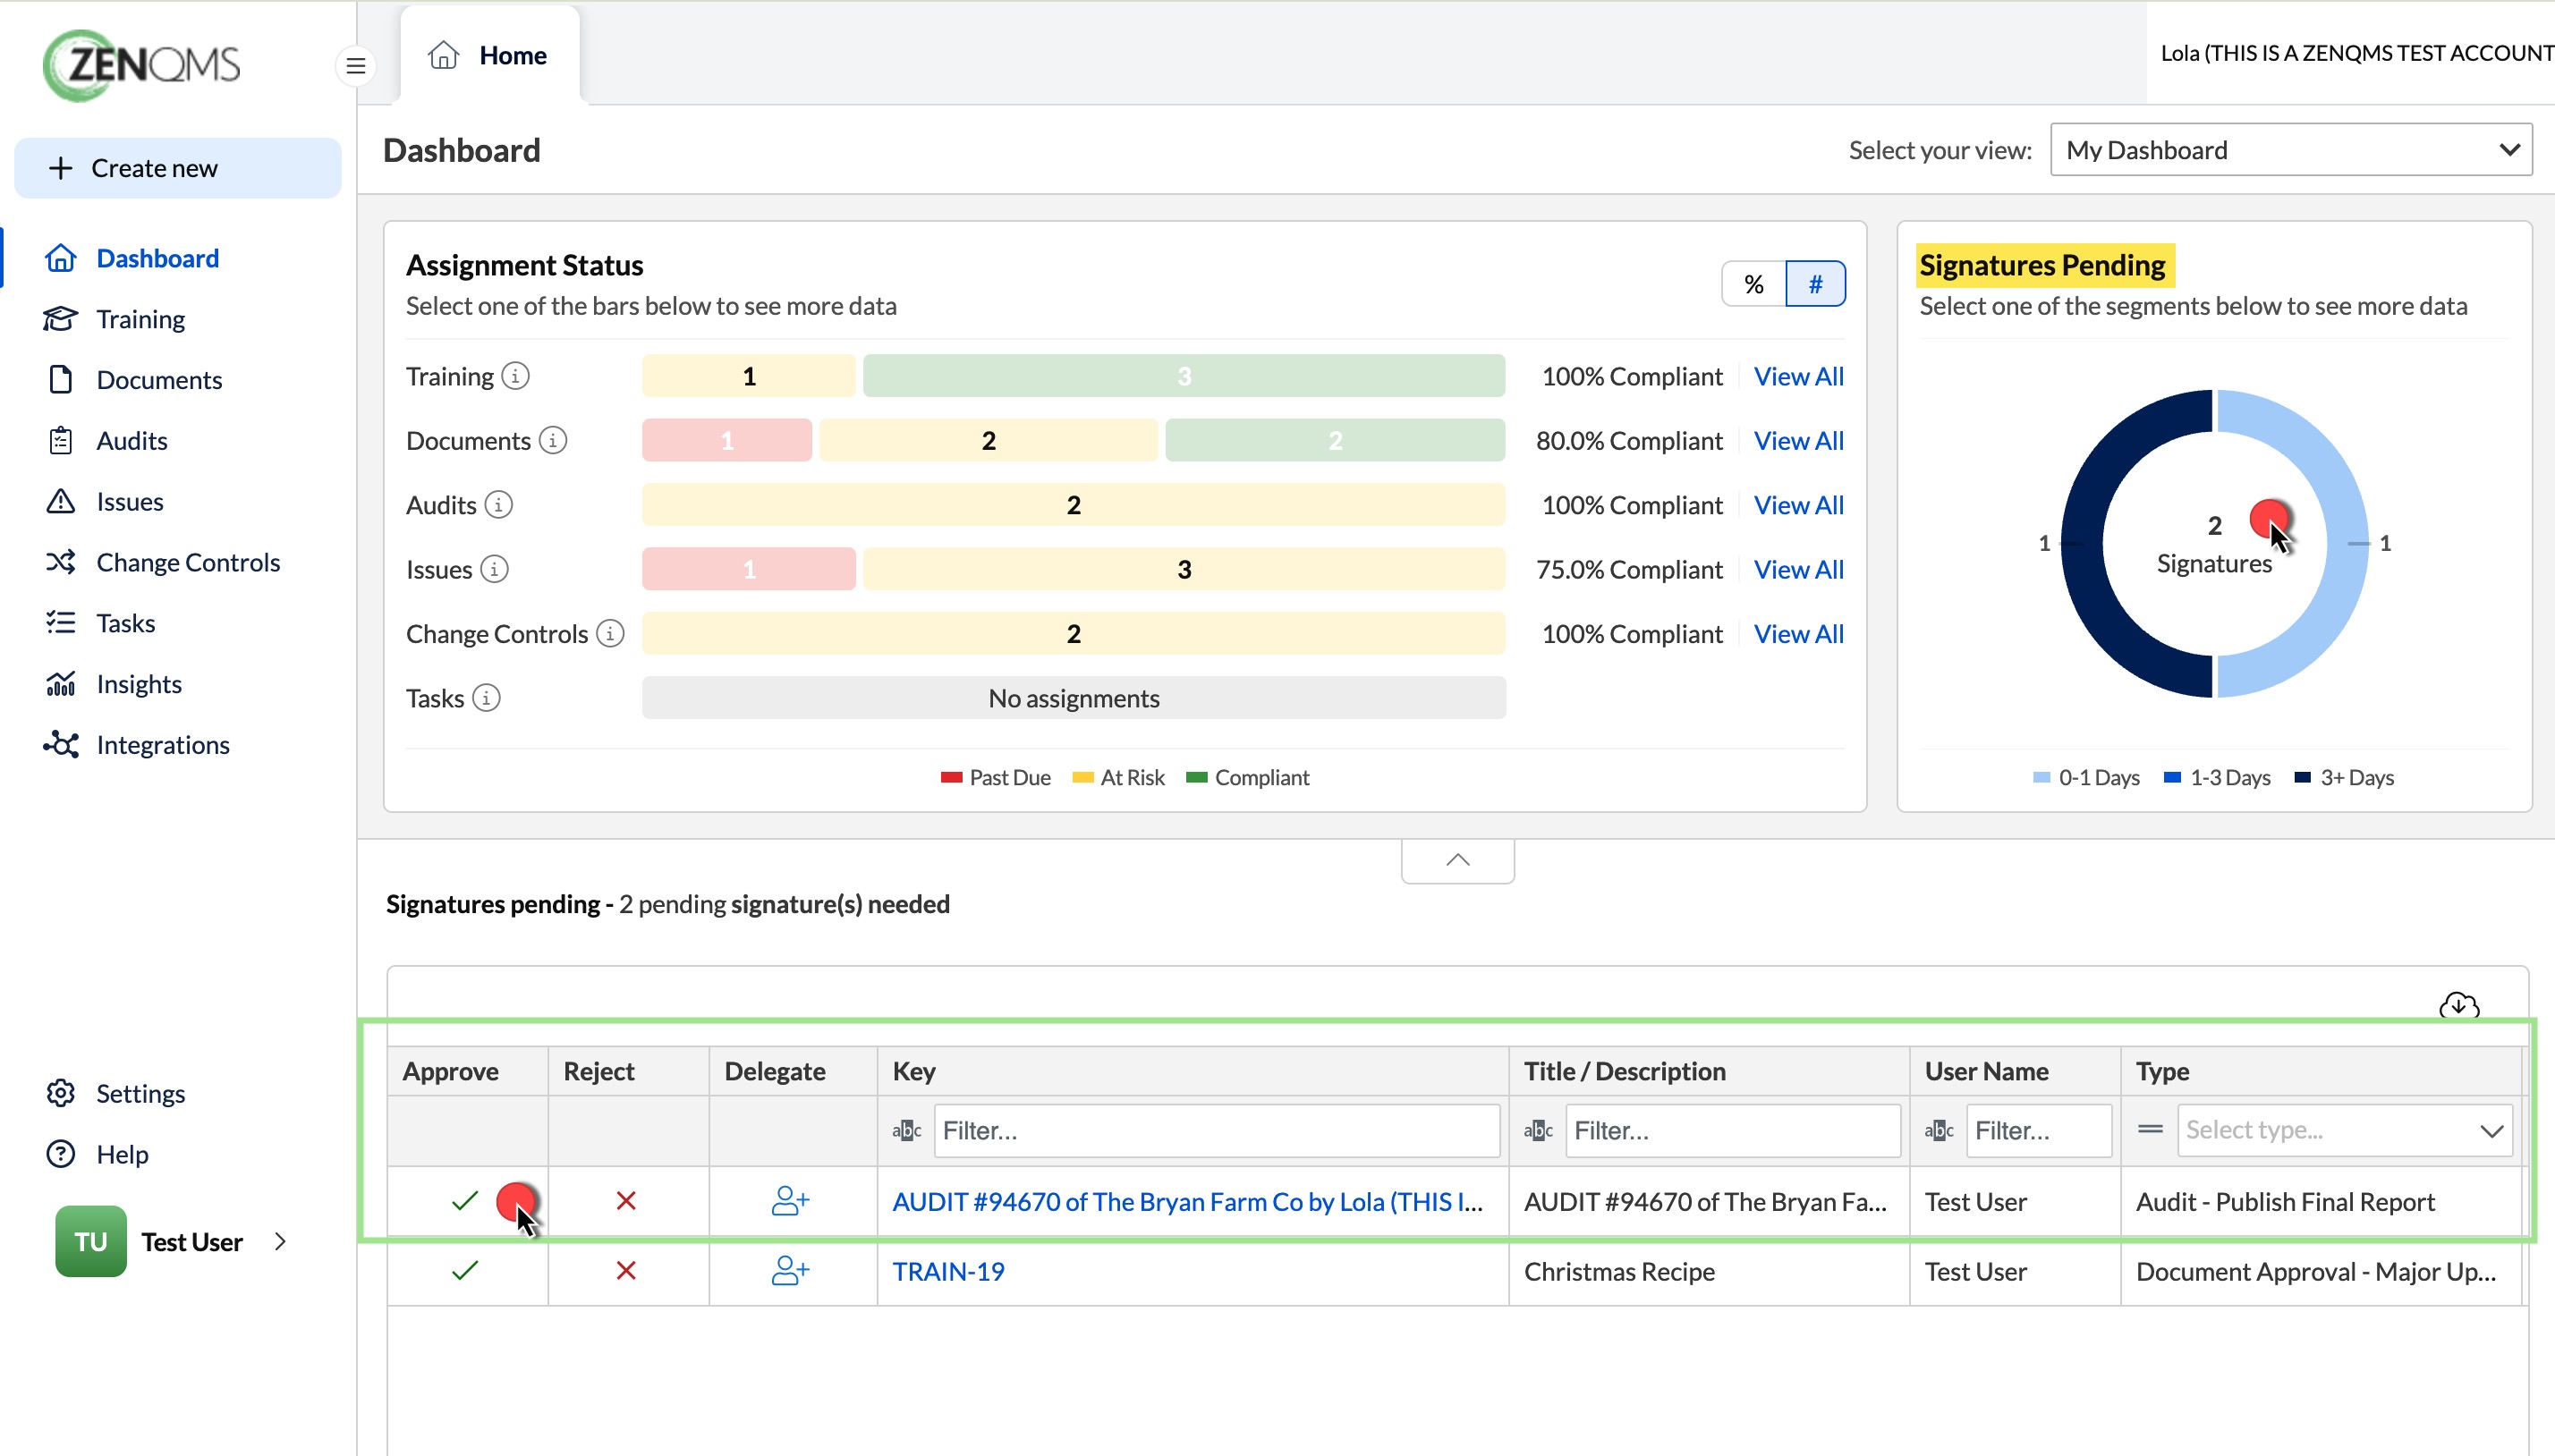Switch Assignment Status to number view
2555x1456 pixels.
click(x=1815, y=284)
